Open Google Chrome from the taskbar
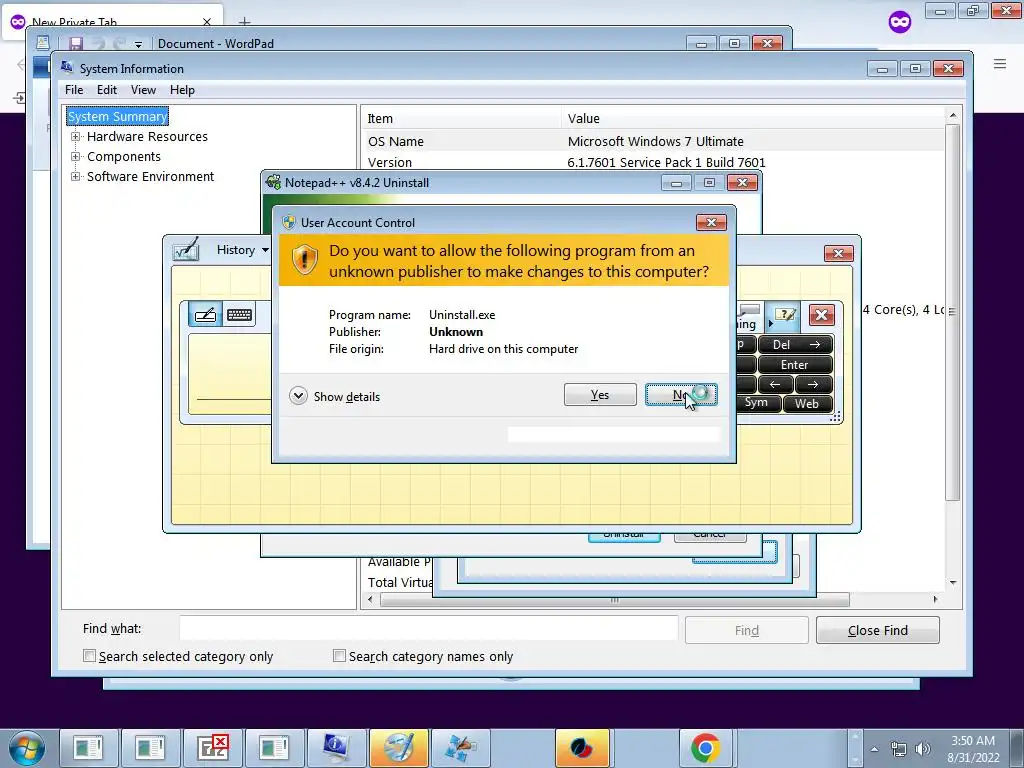This screenshot has height=768, width=1024. click(705, 748)
